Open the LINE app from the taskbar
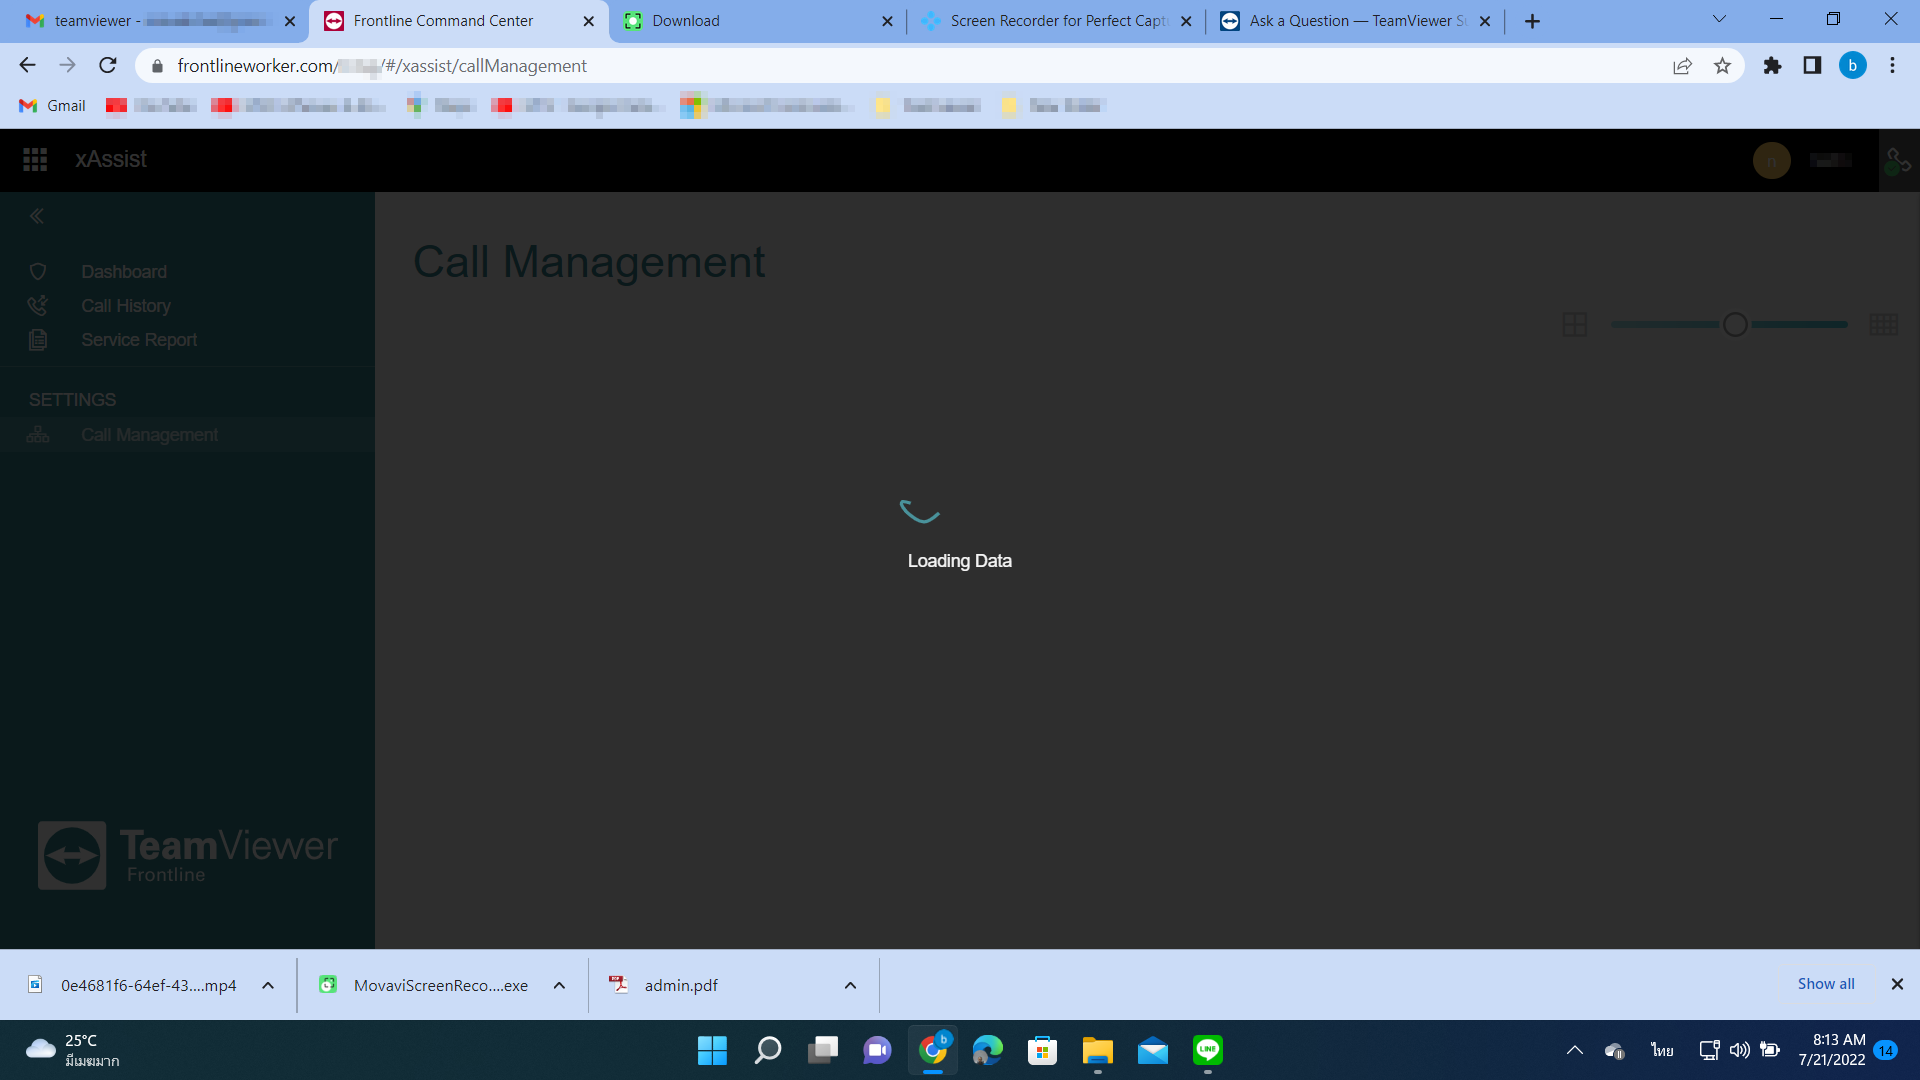Viewport: 1920px width, 1080px height. pyautogui.click(x=1207, y=1050)
